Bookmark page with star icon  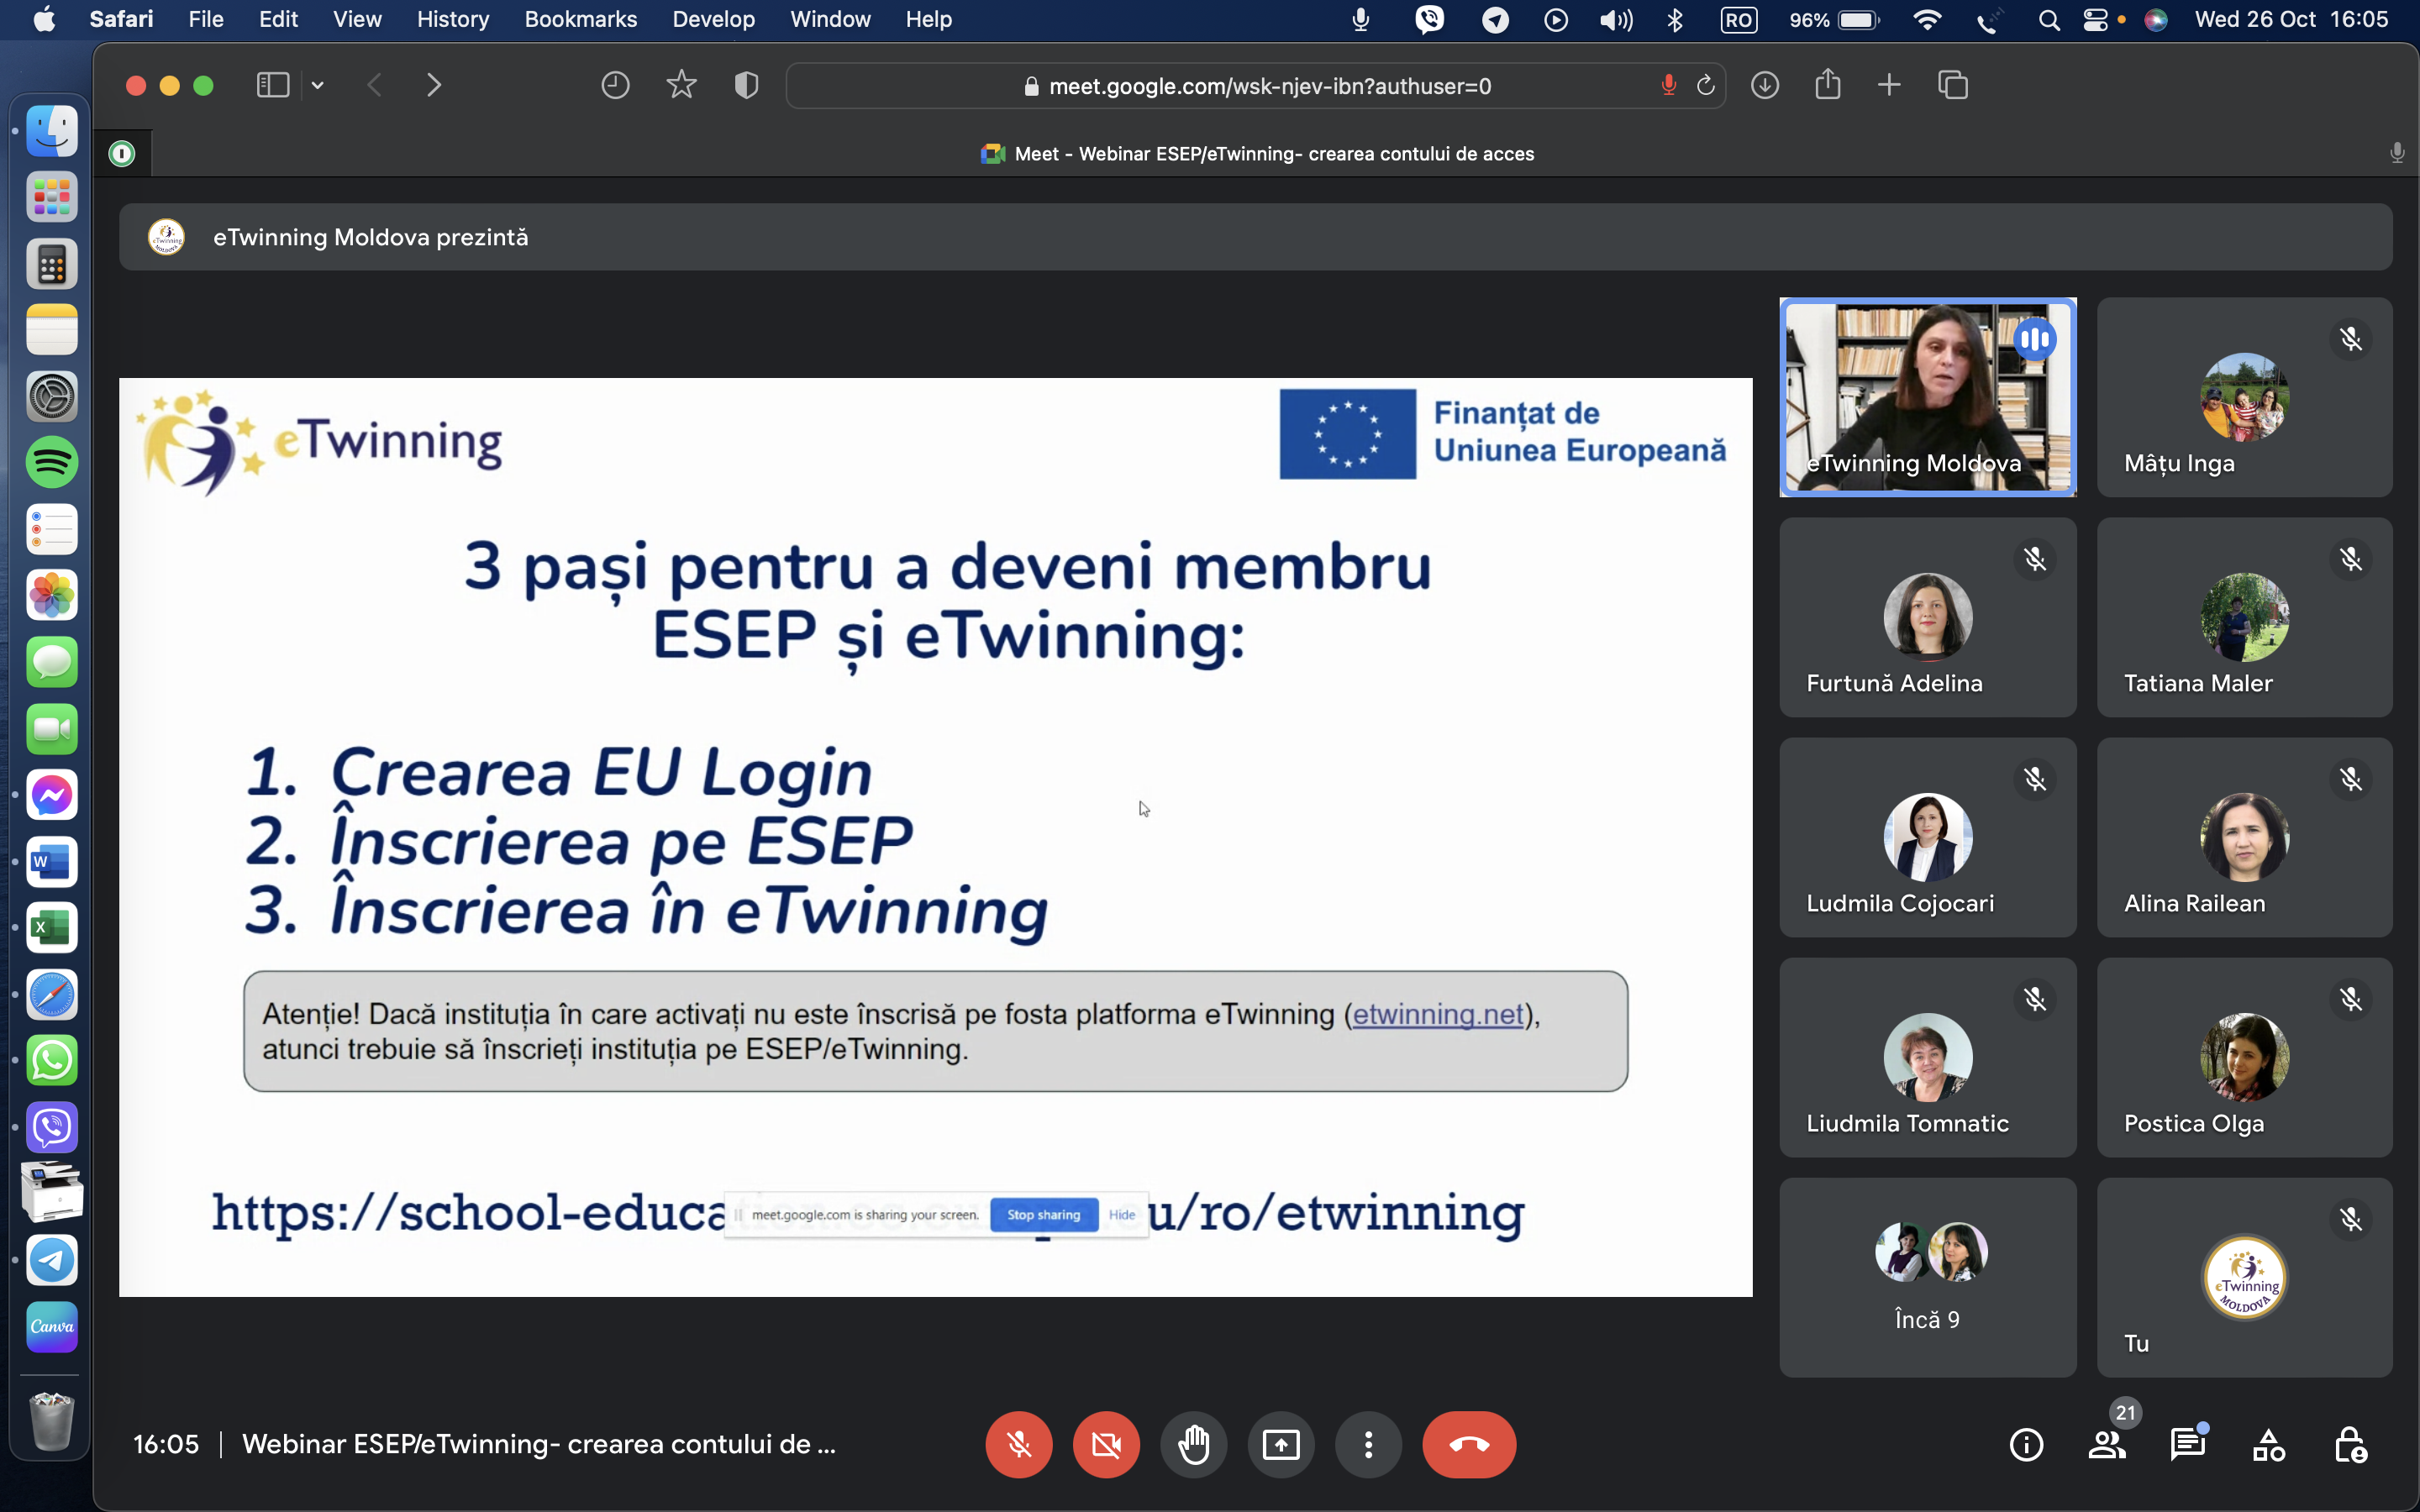pos(681,85)
